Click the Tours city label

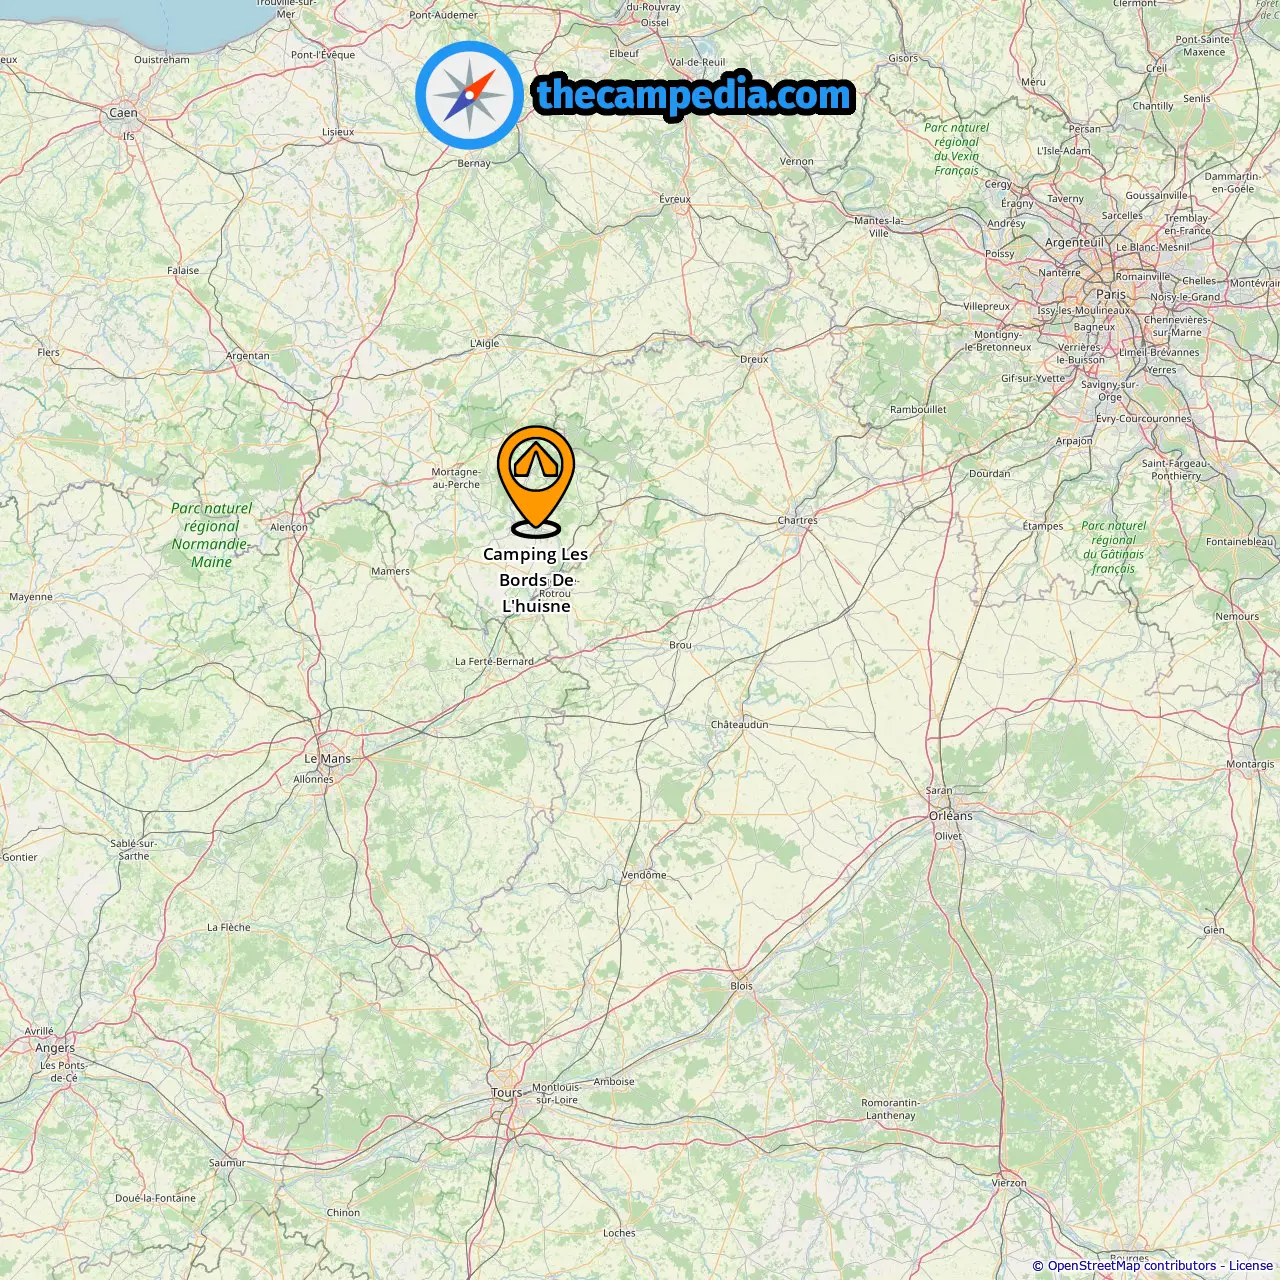click(x=507, y=1093)
